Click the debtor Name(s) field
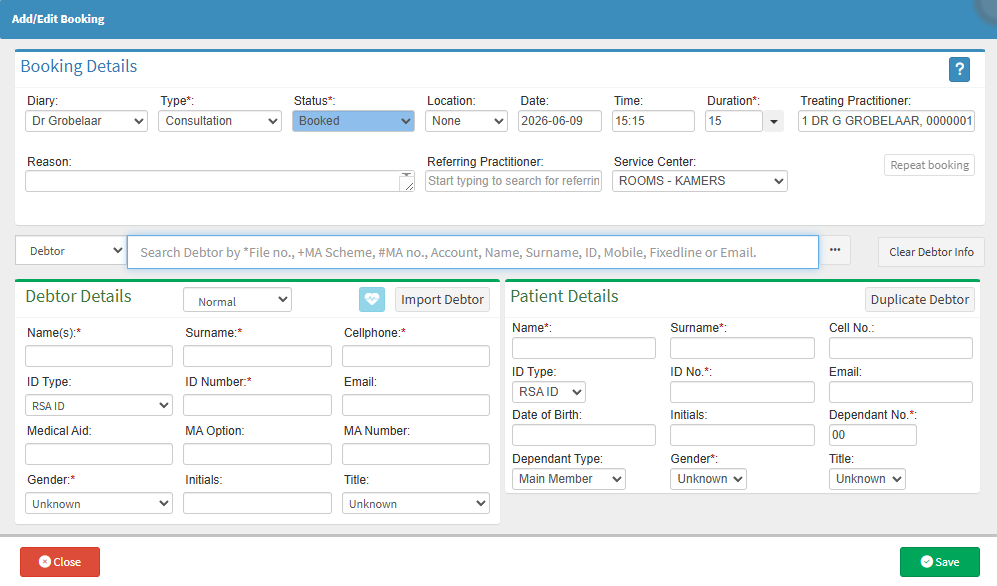 pos(99,356)
